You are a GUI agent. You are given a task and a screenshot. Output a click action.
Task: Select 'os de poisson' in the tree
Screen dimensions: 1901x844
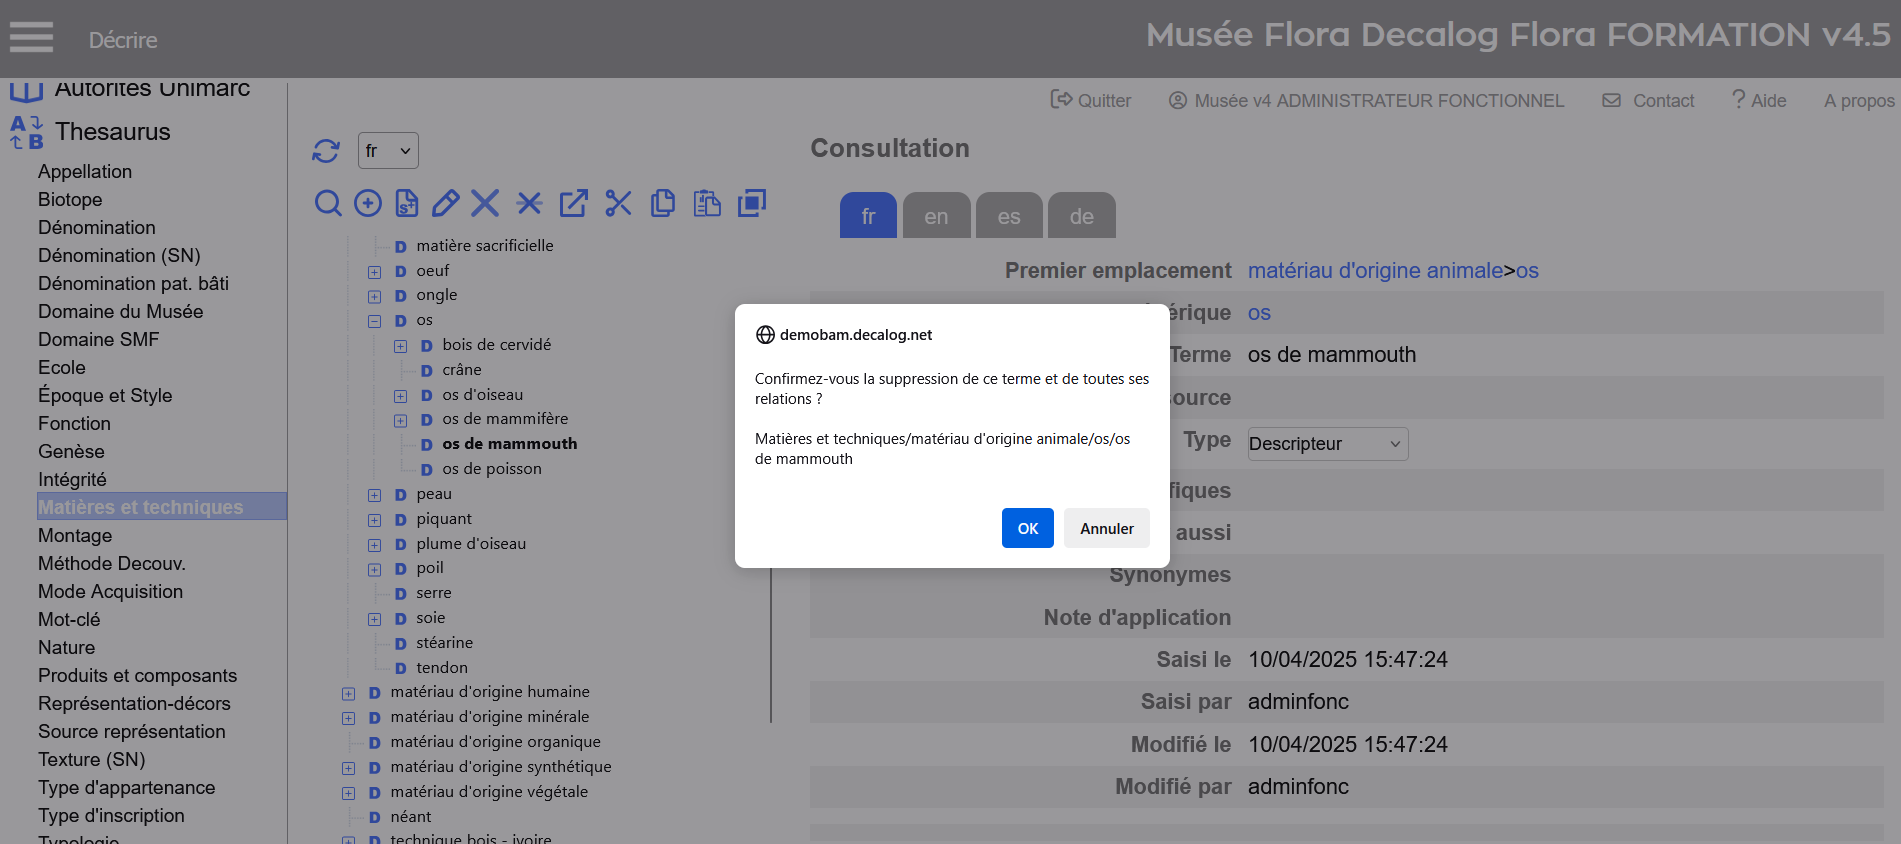point(491,469)
